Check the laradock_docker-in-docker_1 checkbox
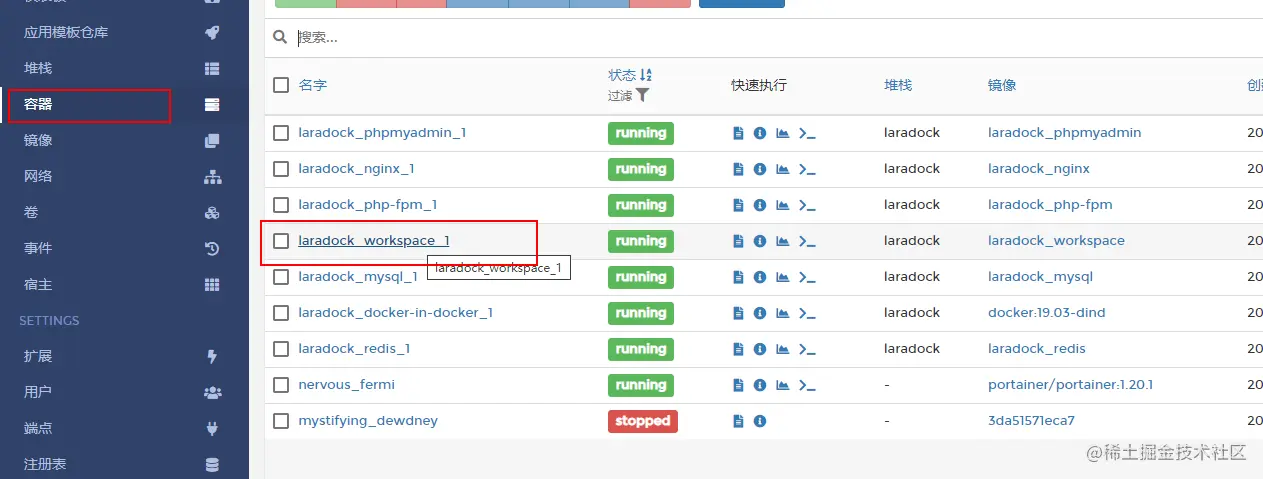The image size is (1263, 479). click(x=281, y=313)
